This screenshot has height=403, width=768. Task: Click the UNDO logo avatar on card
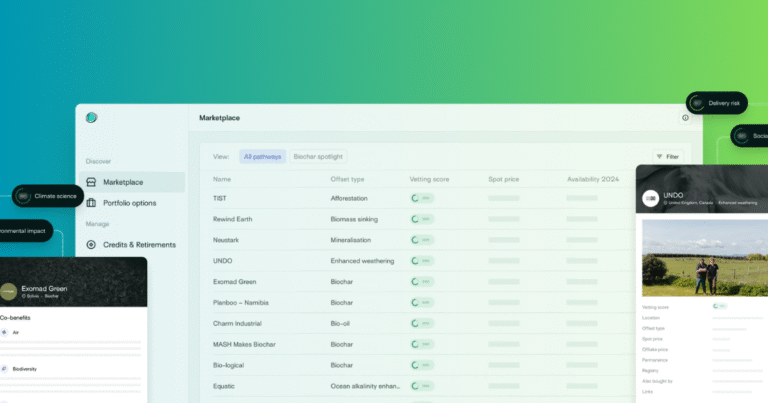click(650, 198)
